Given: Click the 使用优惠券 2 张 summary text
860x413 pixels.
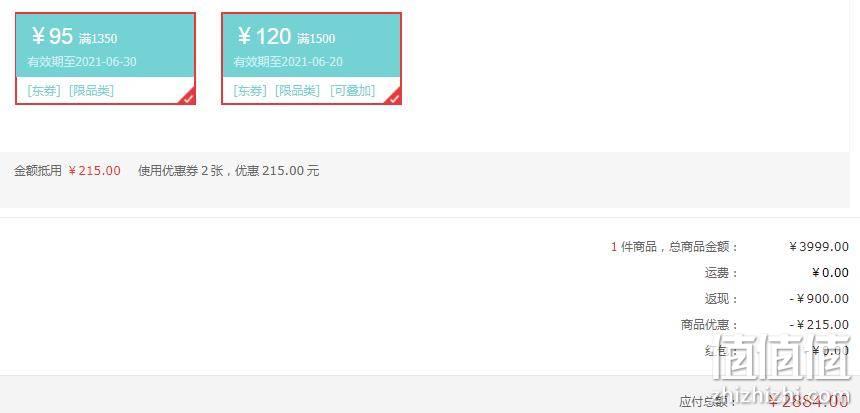Looking at the screenshot, I should (x=180, y=171).
